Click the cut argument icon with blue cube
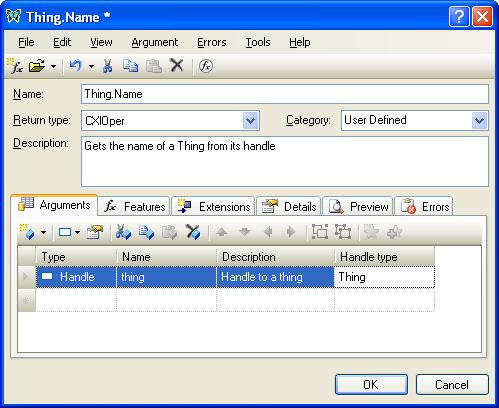Screen dimensions: 499x408 (123, 232)
